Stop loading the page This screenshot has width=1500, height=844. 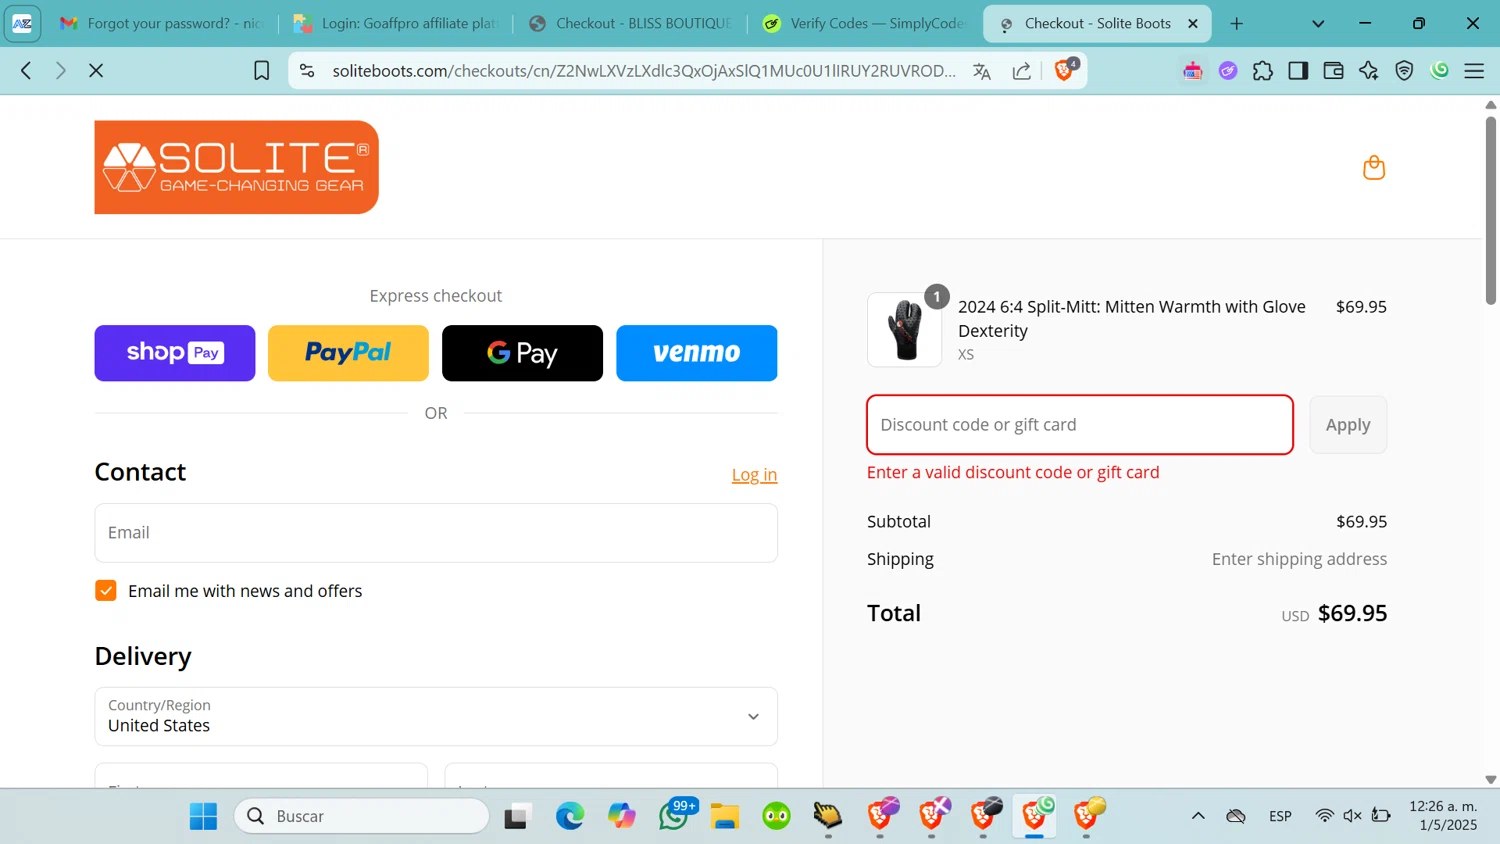pos(96,70)
